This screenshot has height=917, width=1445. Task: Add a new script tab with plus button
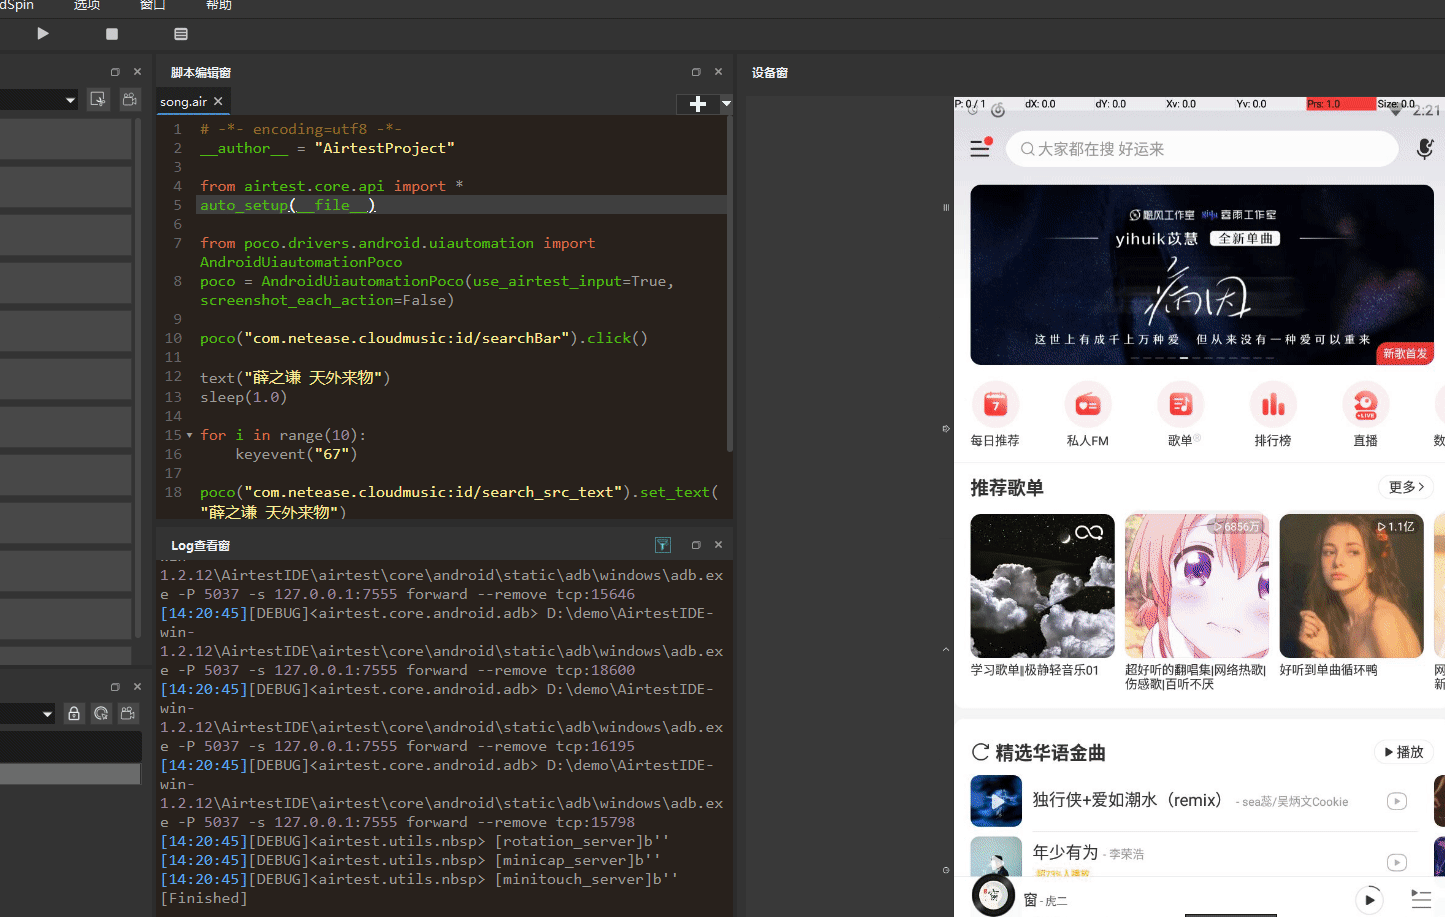tap(698, 103)
